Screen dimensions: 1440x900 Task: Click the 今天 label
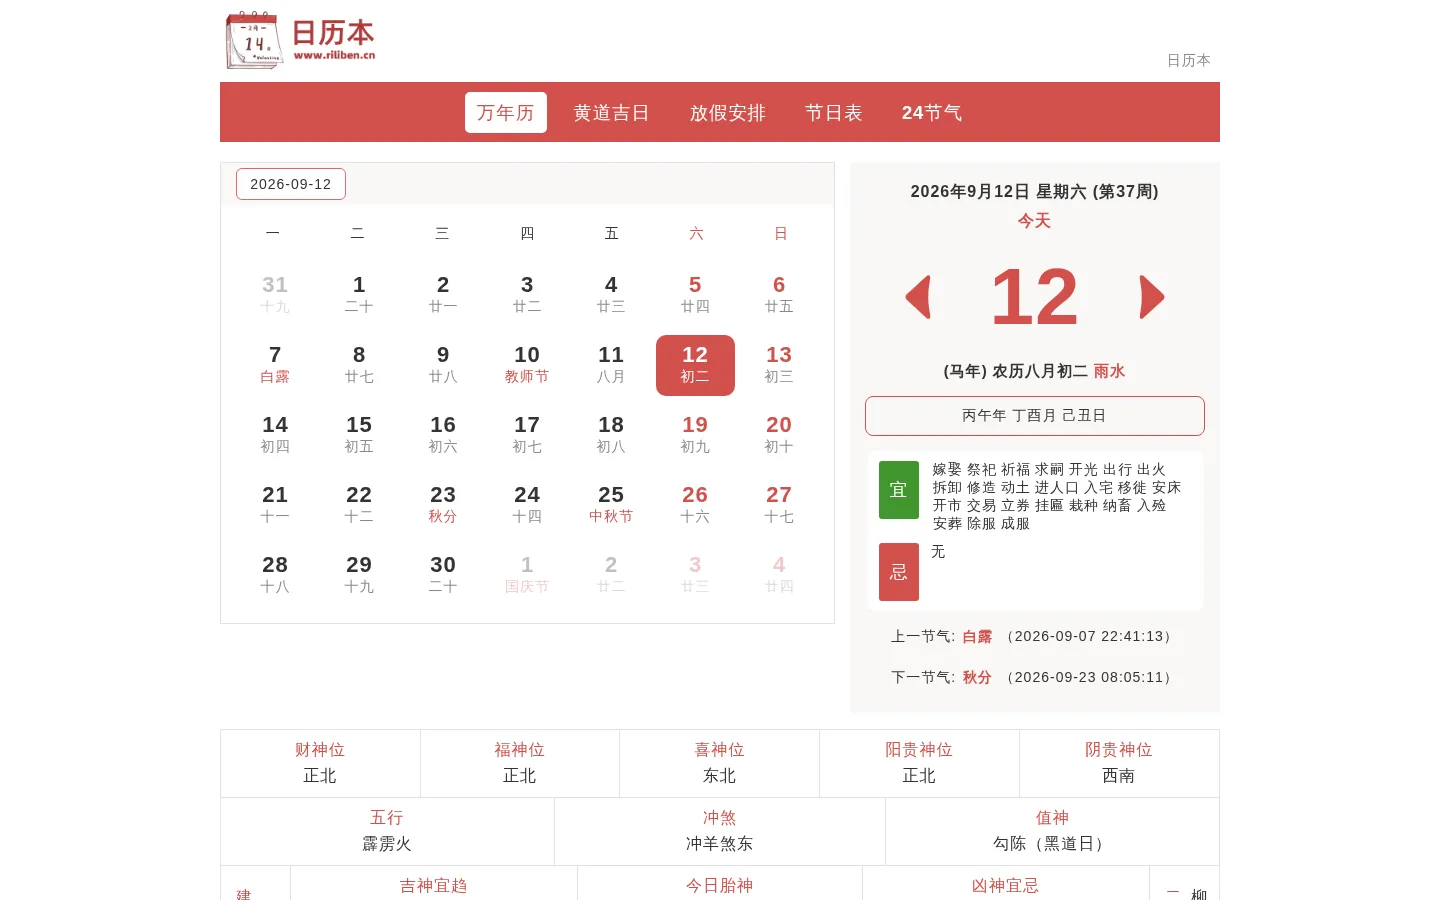pyautogui.click(x=1035, y=221)
